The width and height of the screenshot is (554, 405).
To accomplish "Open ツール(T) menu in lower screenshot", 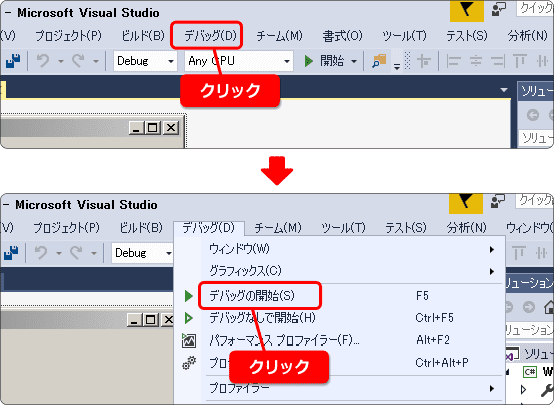I will pos(343,228).
